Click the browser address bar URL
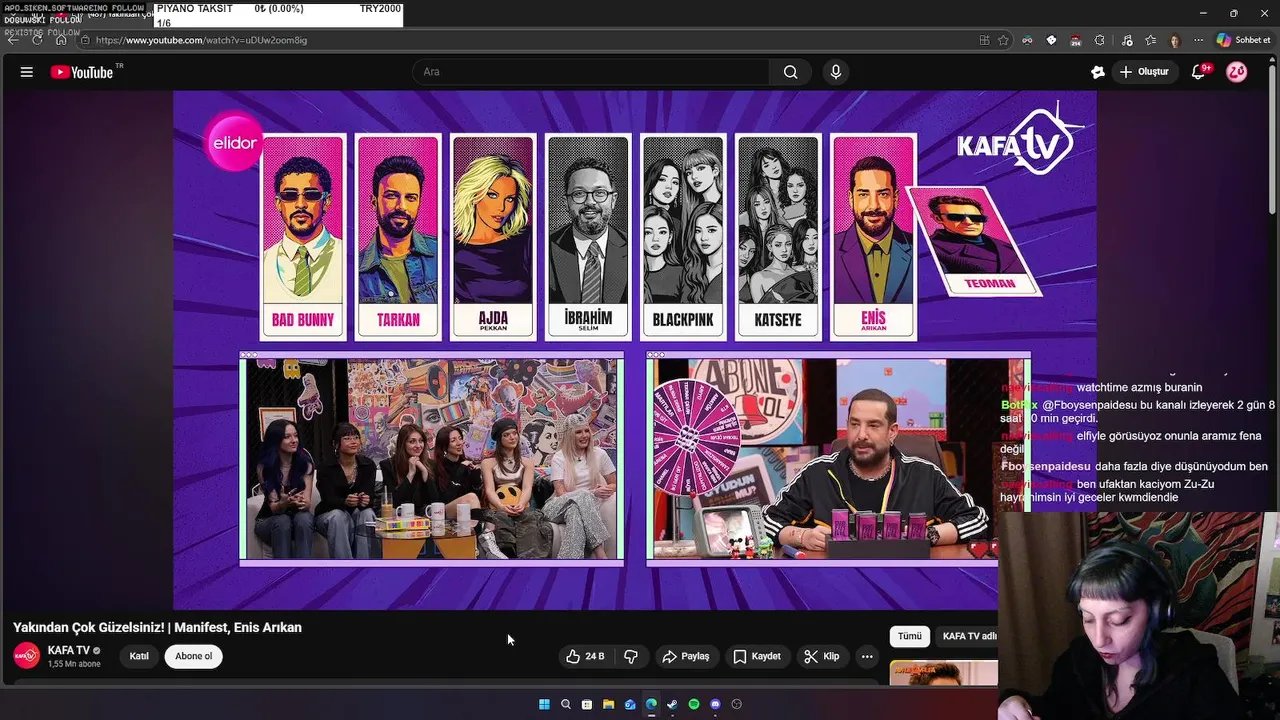The image size is (1280, 720). (x=201, y=40)
